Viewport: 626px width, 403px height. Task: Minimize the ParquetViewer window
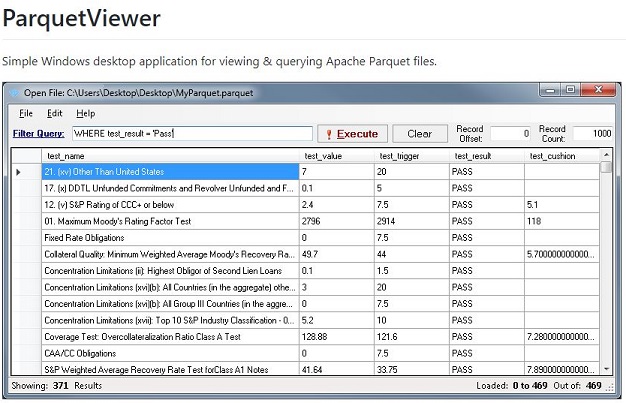pos(550,90)
